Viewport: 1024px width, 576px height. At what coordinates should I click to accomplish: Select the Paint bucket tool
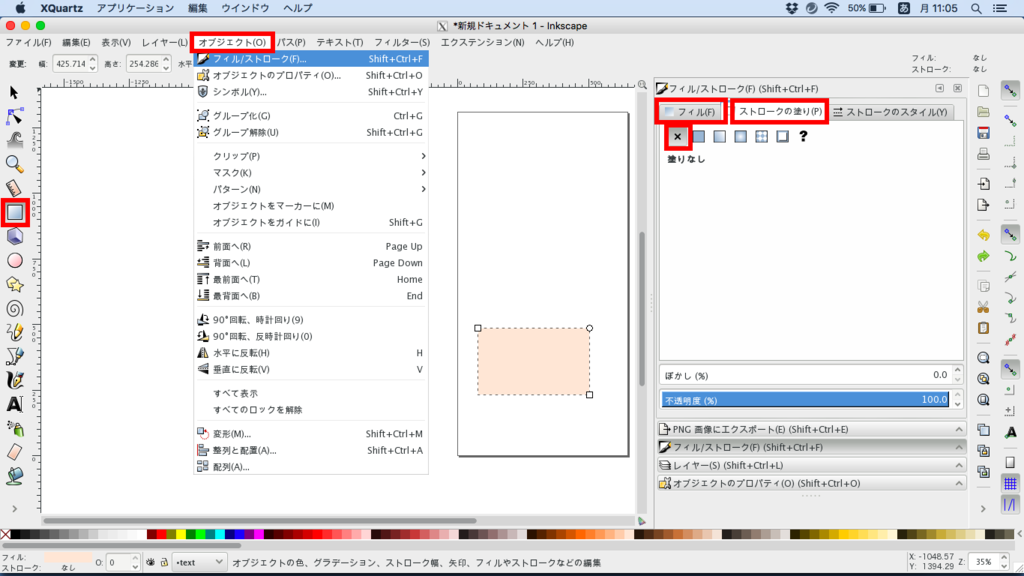[x=14, y=476]
